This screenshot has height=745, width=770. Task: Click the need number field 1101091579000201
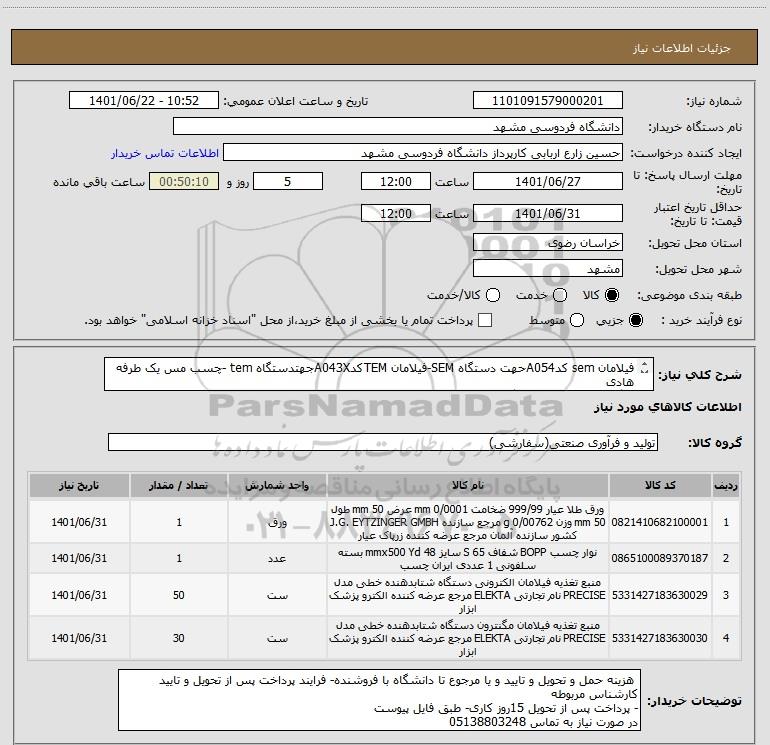pos(548,101)
